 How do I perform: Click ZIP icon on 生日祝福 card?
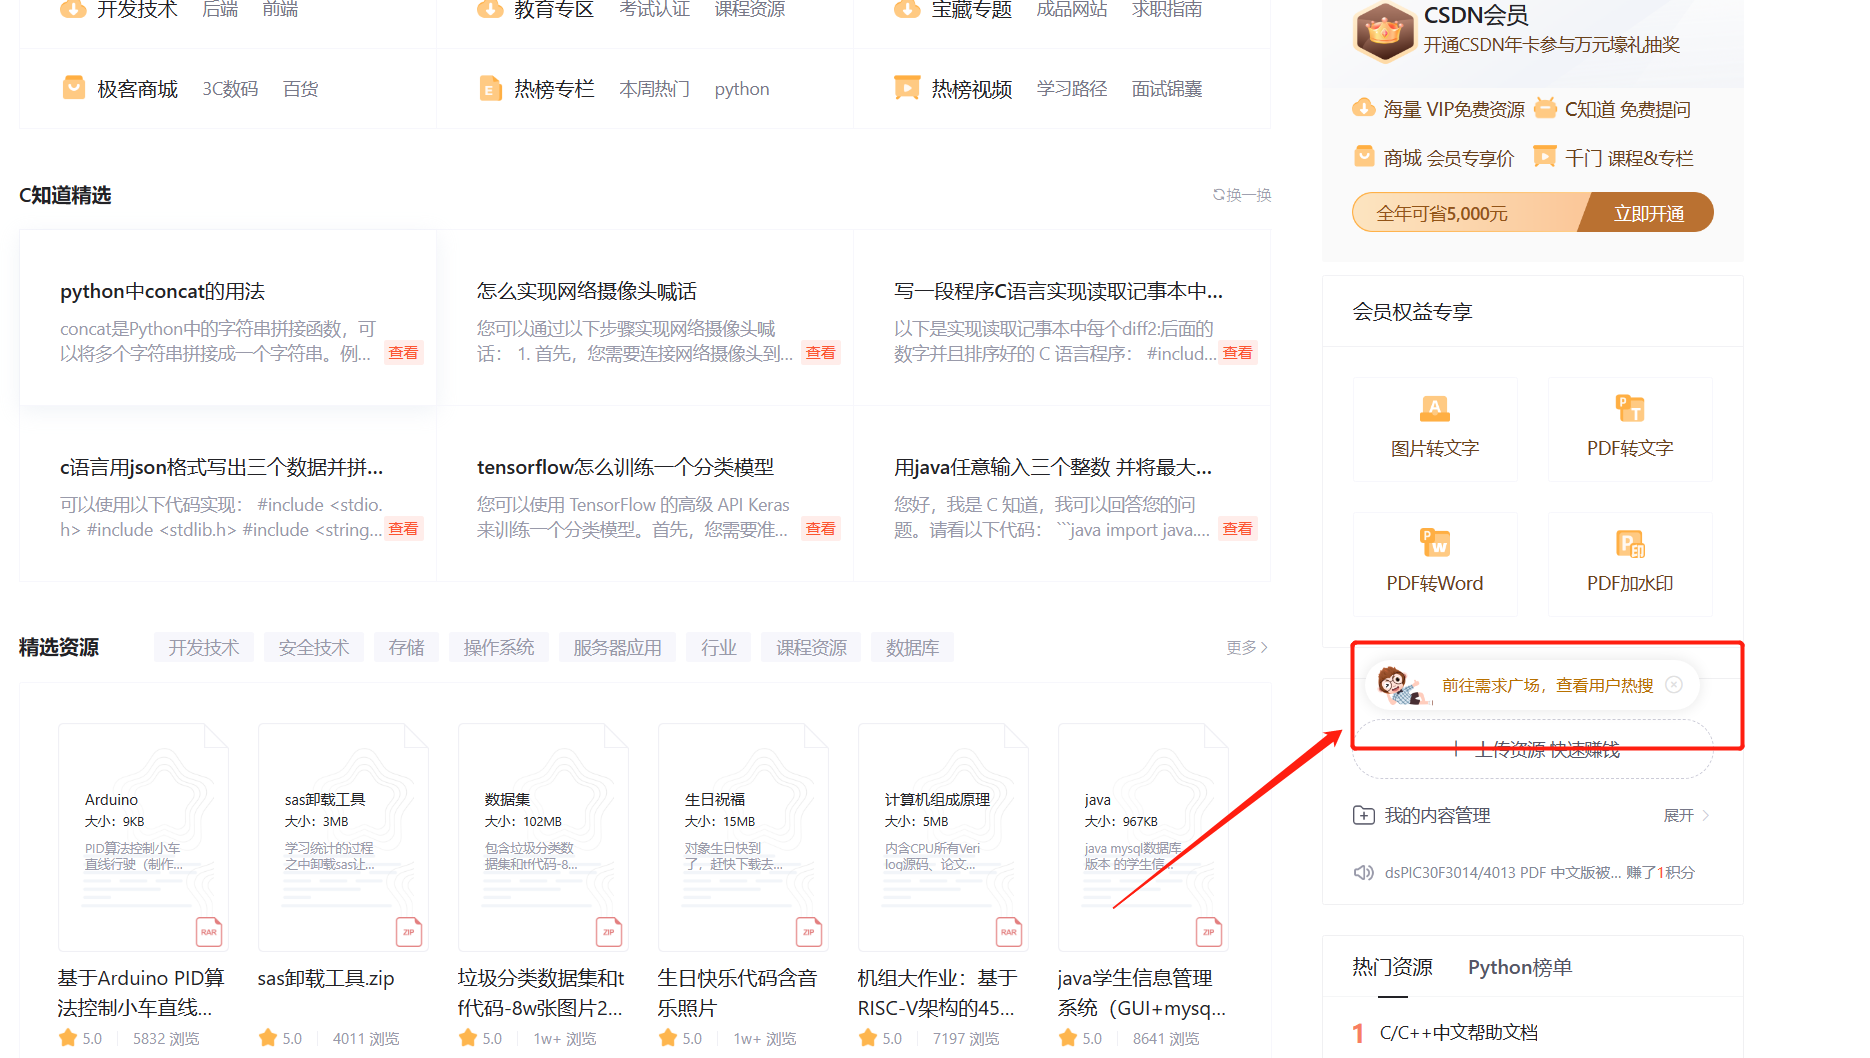pyautogui.click(x=809, y=931)
